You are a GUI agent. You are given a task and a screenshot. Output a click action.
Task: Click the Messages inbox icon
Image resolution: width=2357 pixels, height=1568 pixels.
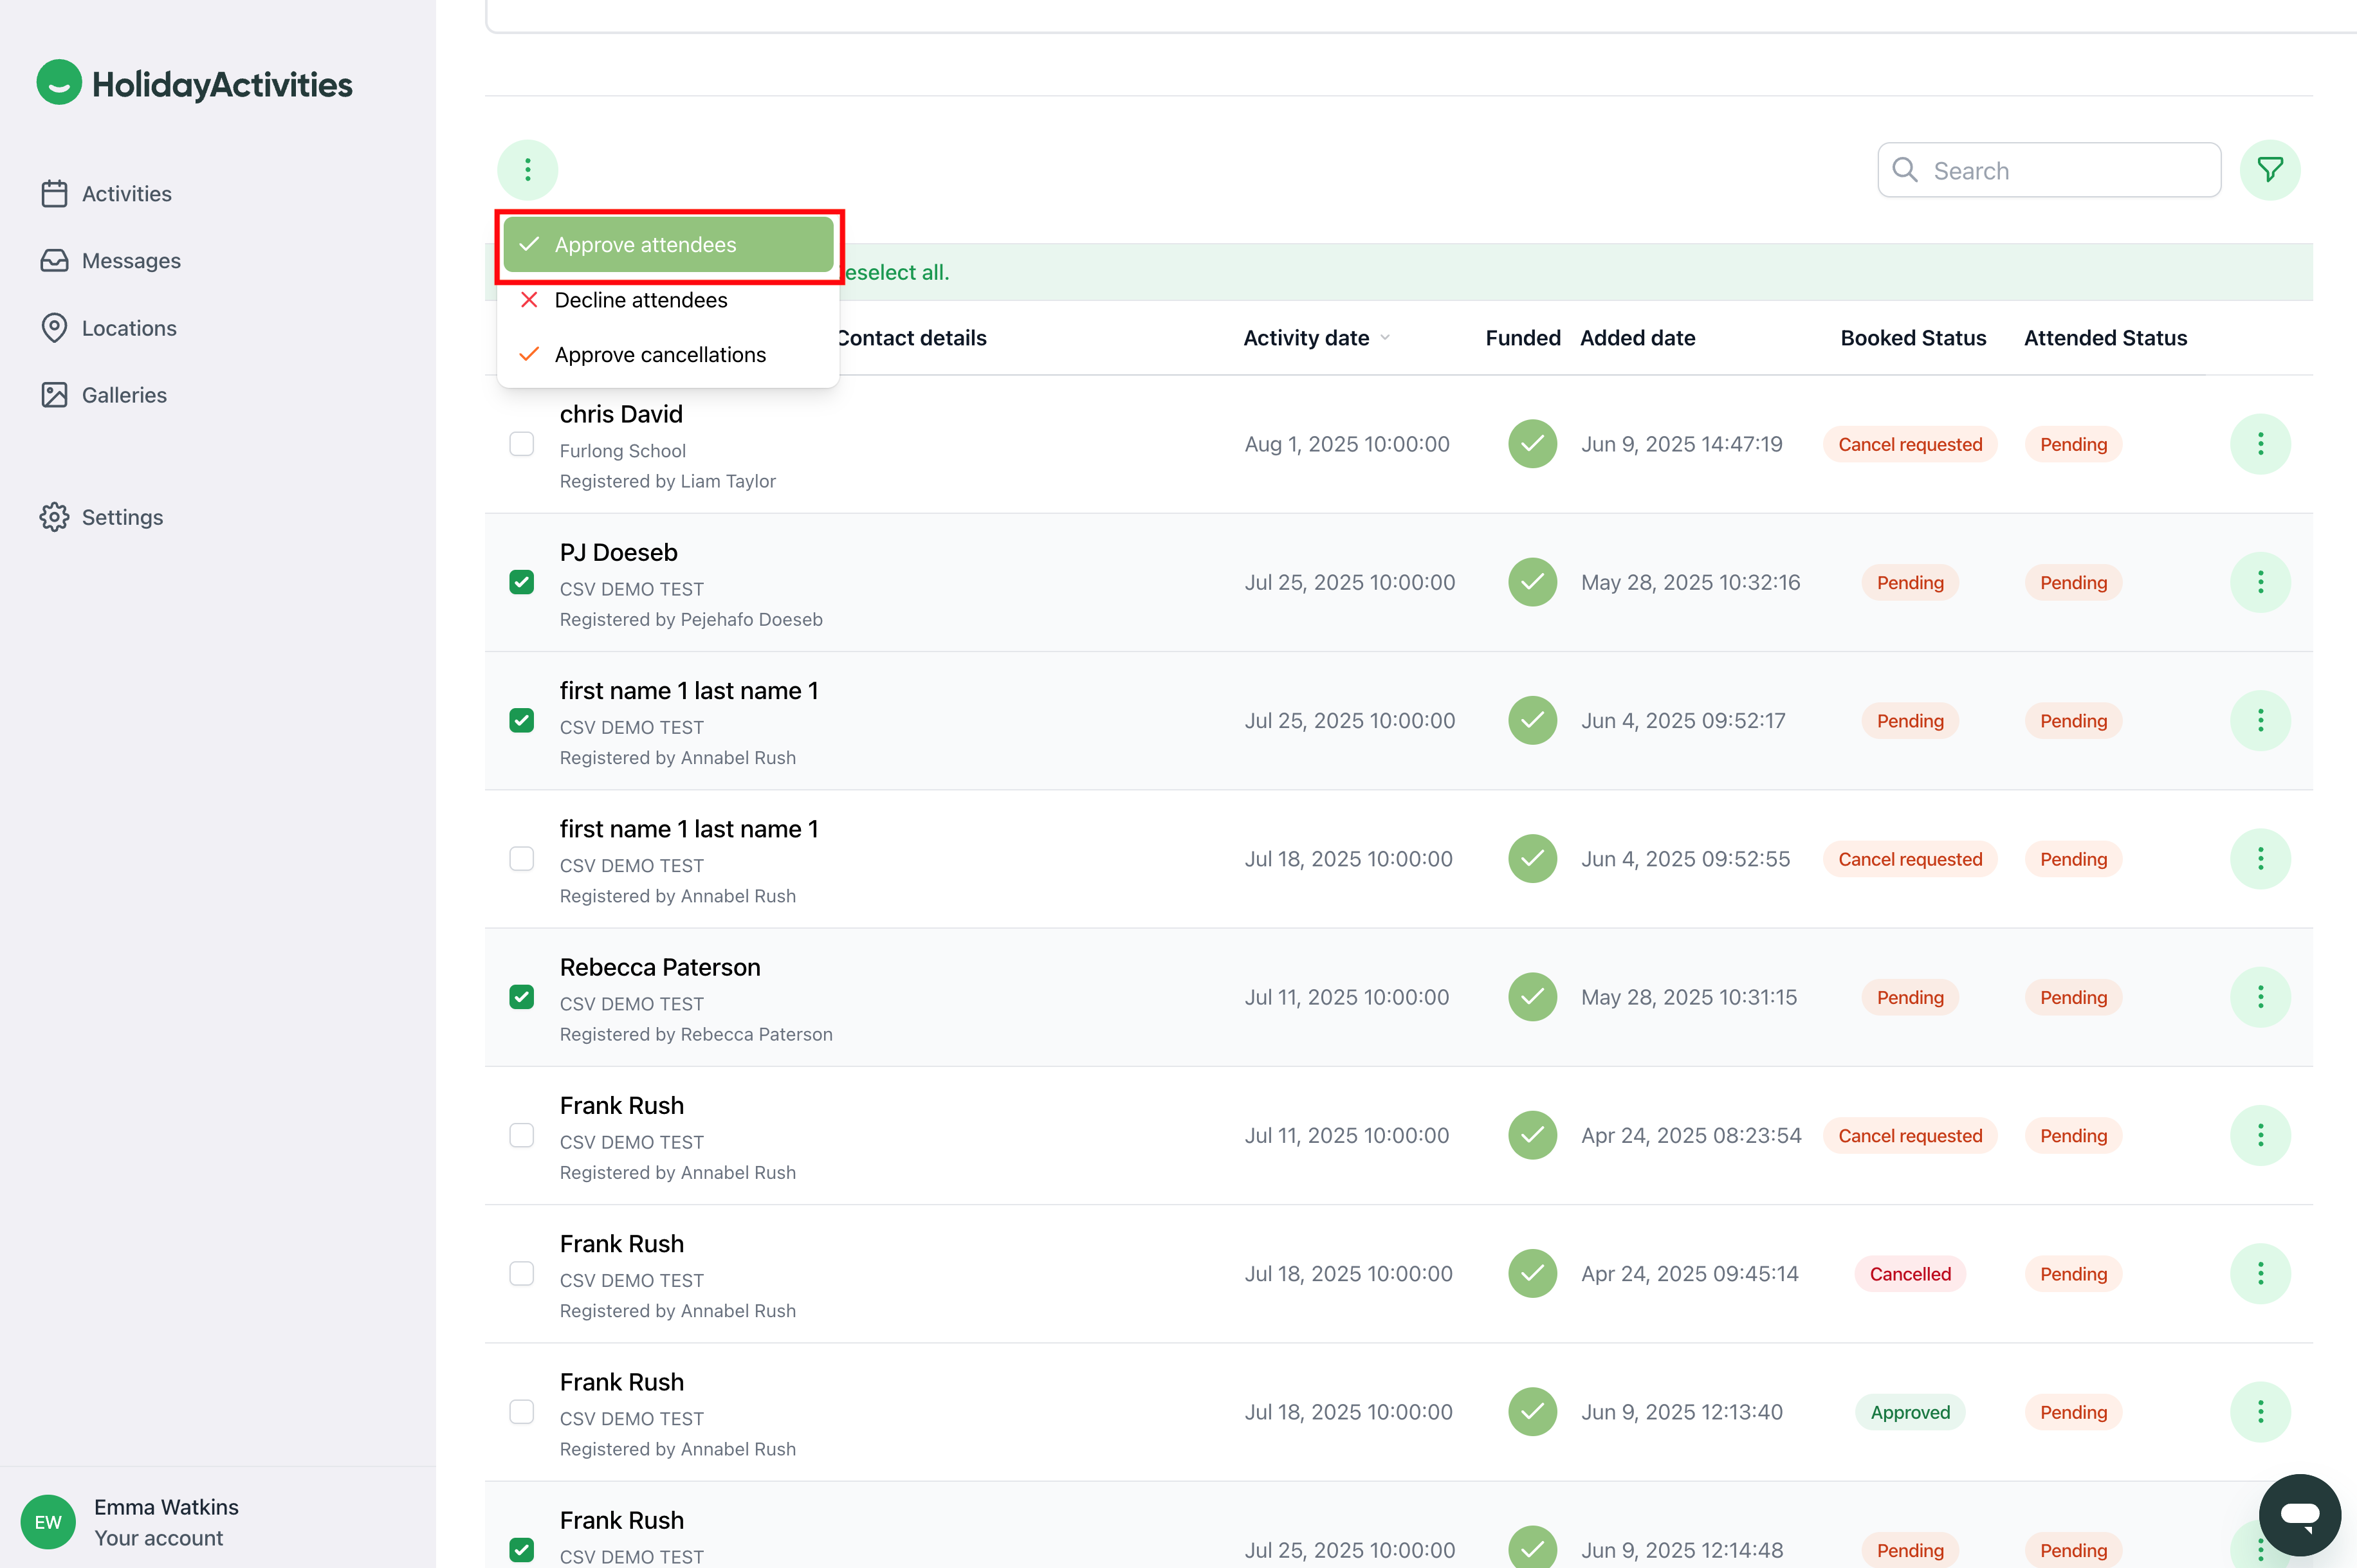[x=54, y=260]
